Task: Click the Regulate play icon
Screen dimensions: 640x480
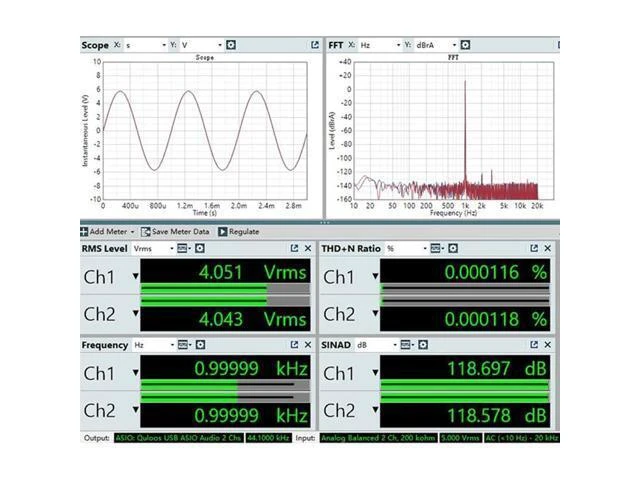Action: tap(222, 232)
